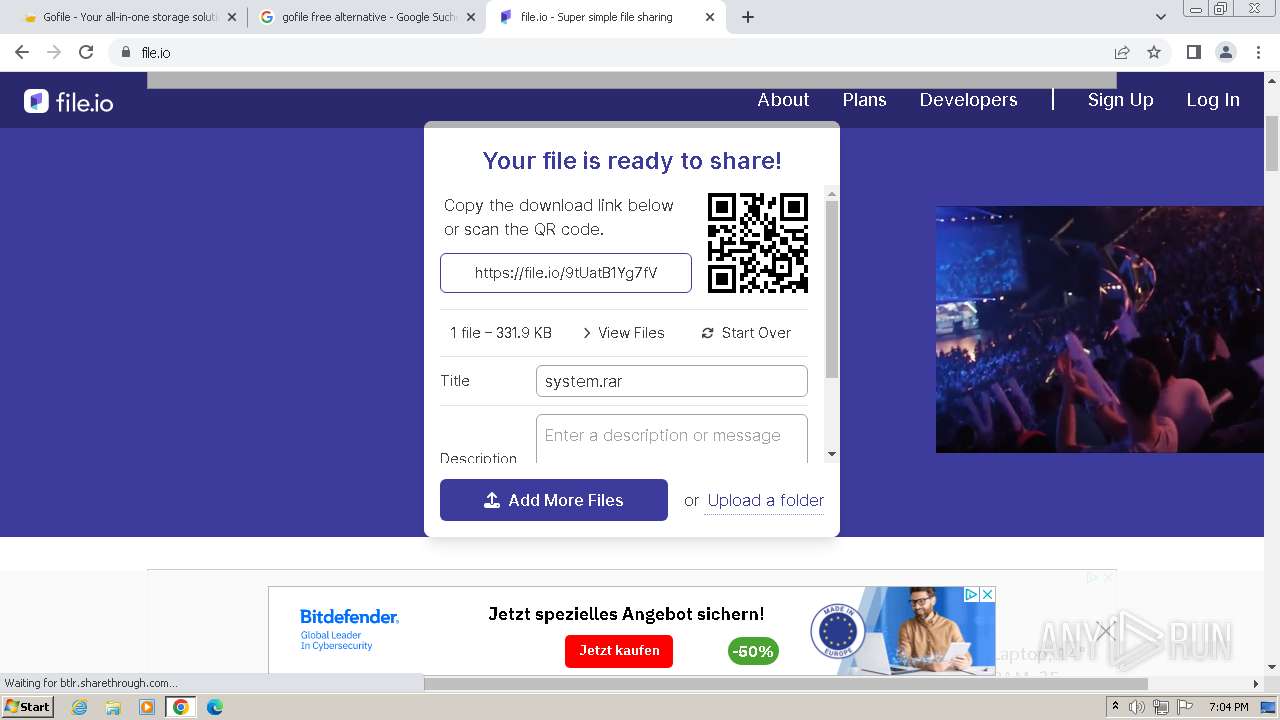Screen dimensions: 1280x720
Task: Show hidden tray icons arrow
Action: pyautogui.click(x=1115, y=707)
